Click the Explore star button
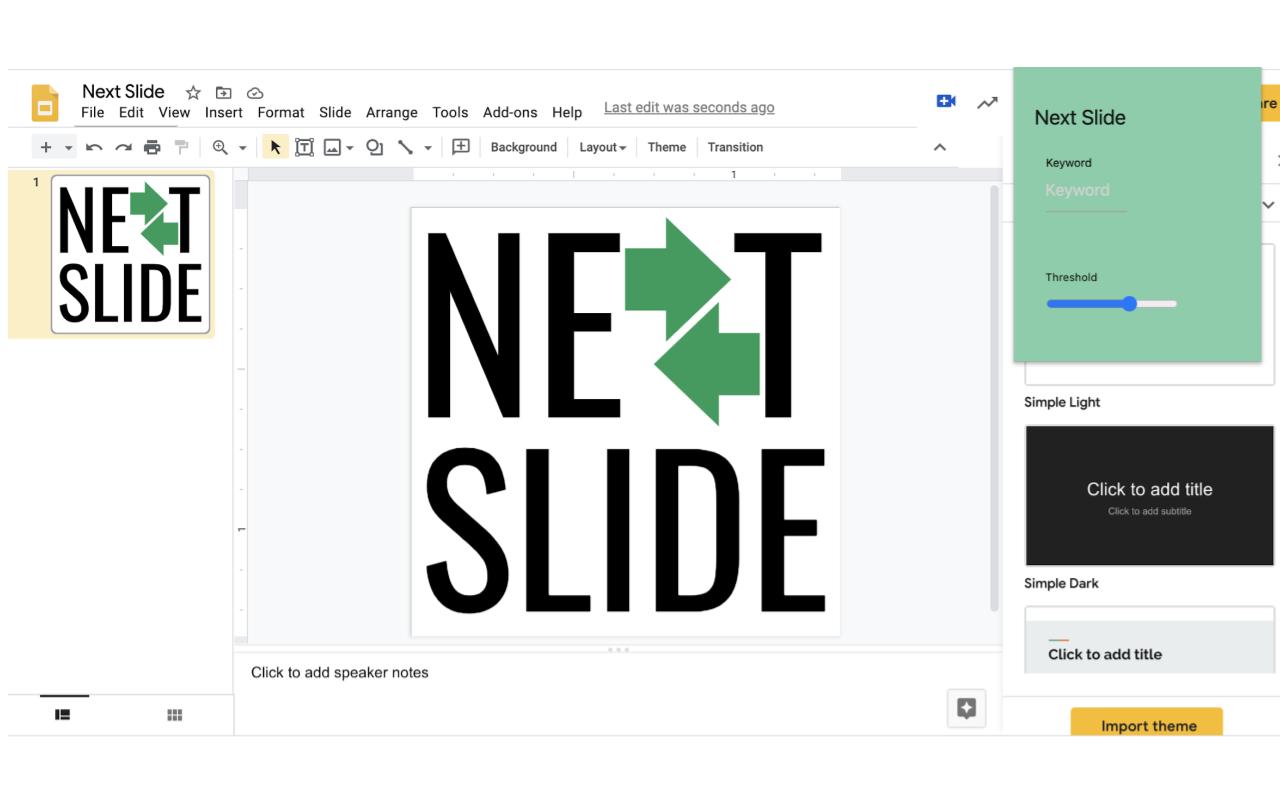Image resolution: width=1280 pixels, height=800 pixels. pyautogui.click(x=966, y=708)
